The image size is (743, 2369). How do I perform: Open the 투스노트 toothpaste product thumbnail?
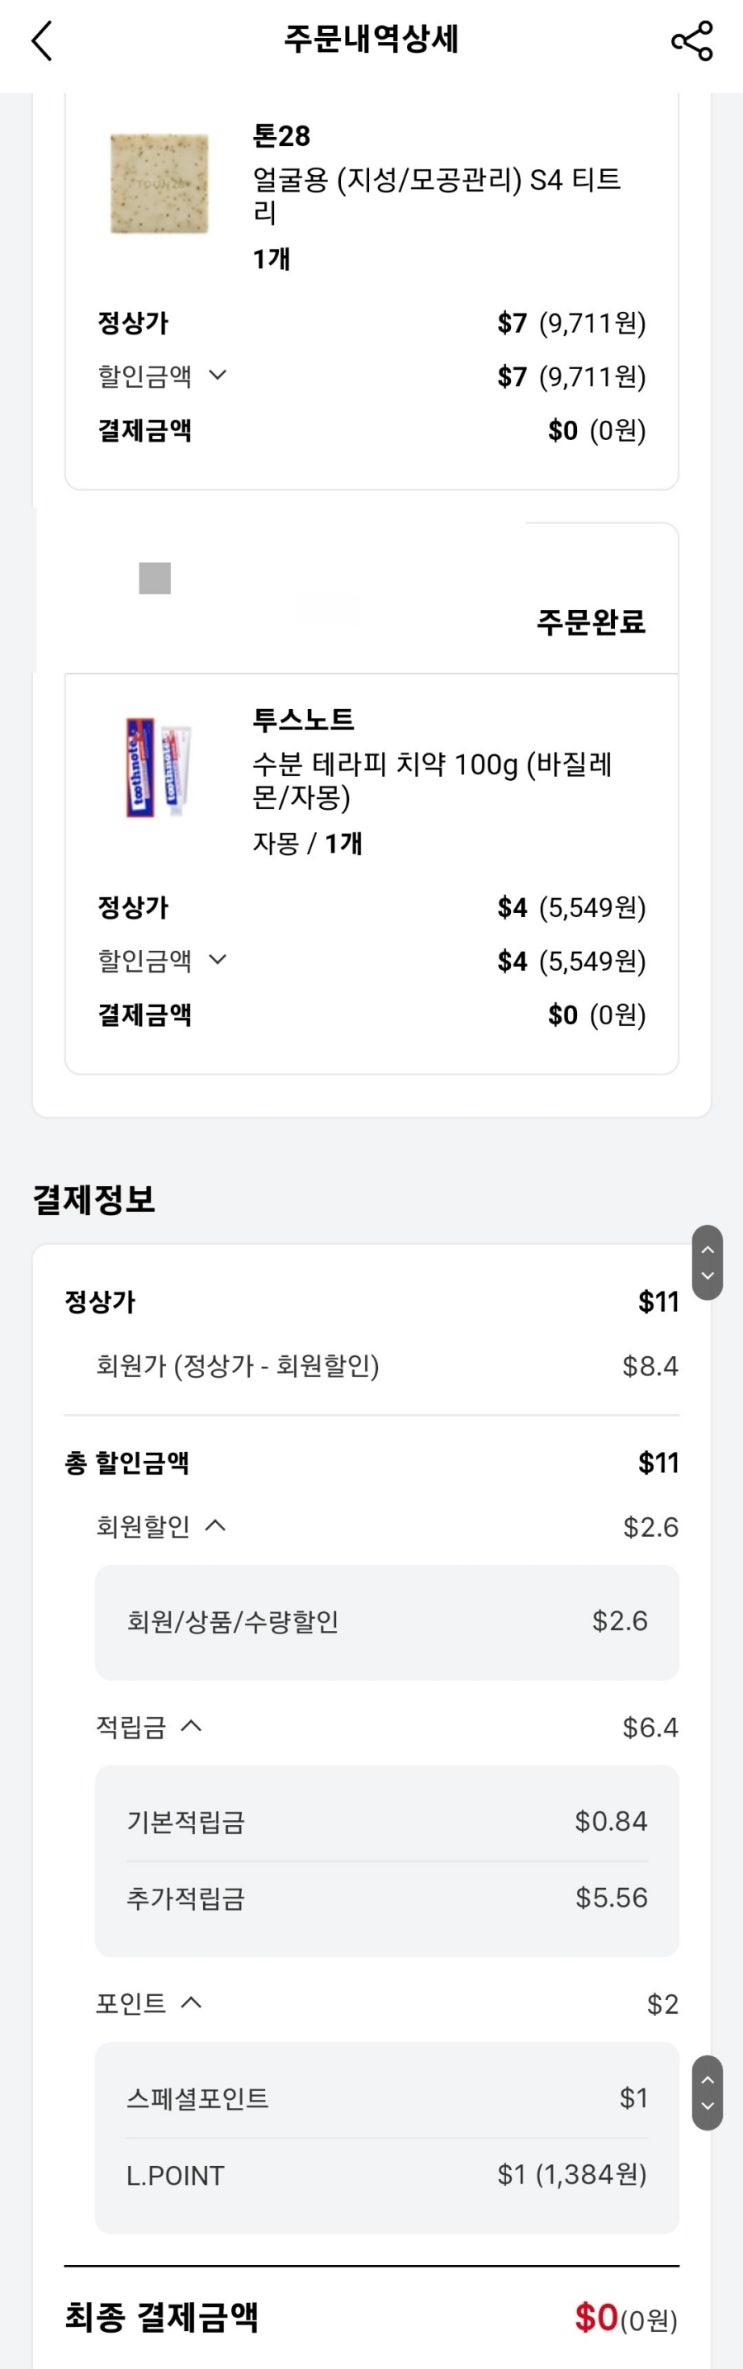[x=159, y=768]
